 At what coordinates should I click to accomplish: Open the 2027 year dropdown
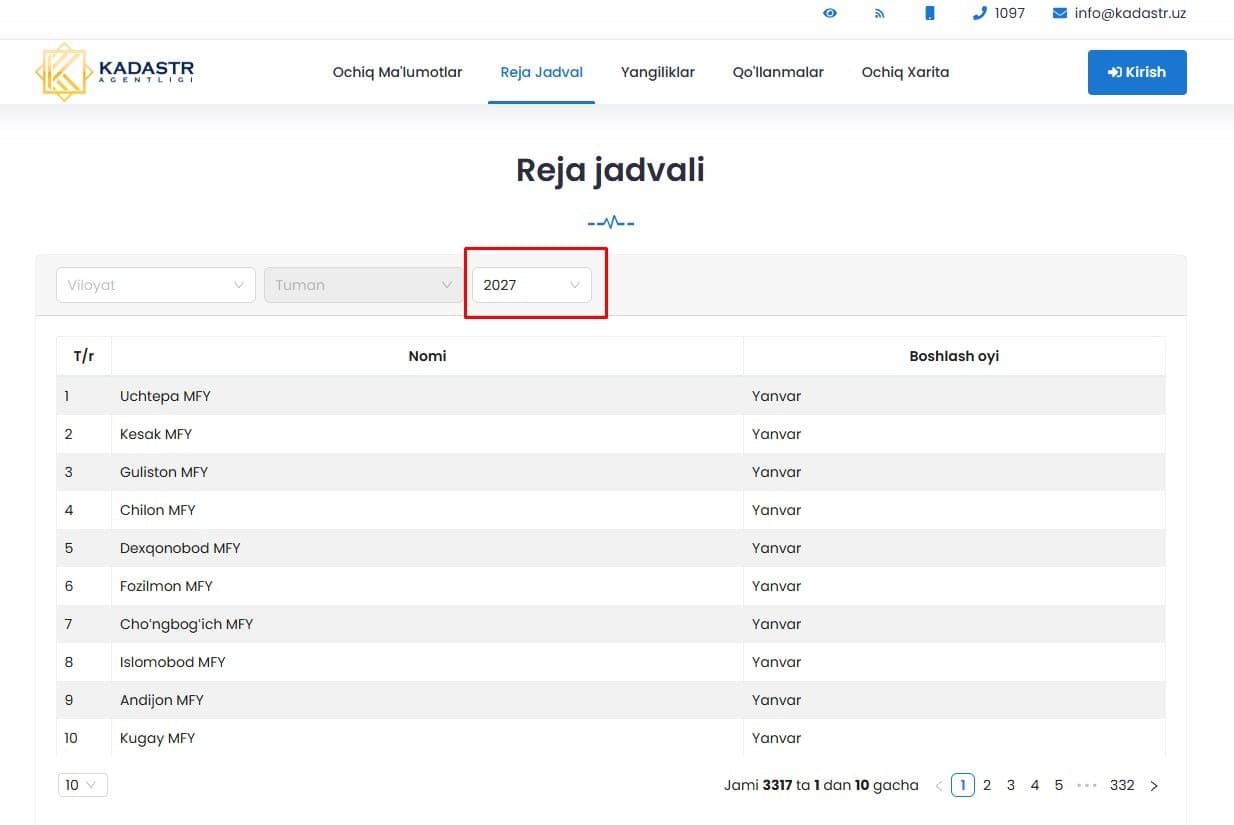pyautogui.click(x=532, y=285)
